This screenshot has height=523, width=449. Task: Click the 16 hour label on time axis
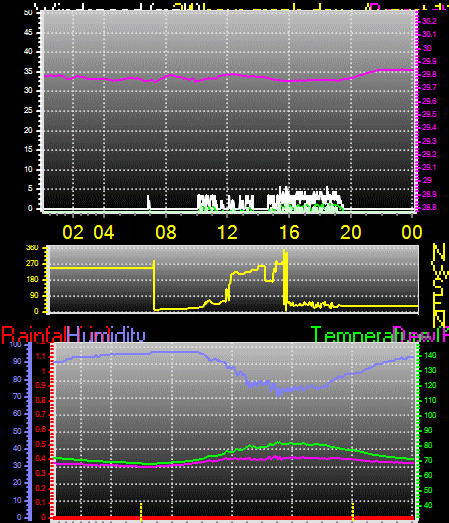[289, 232]
